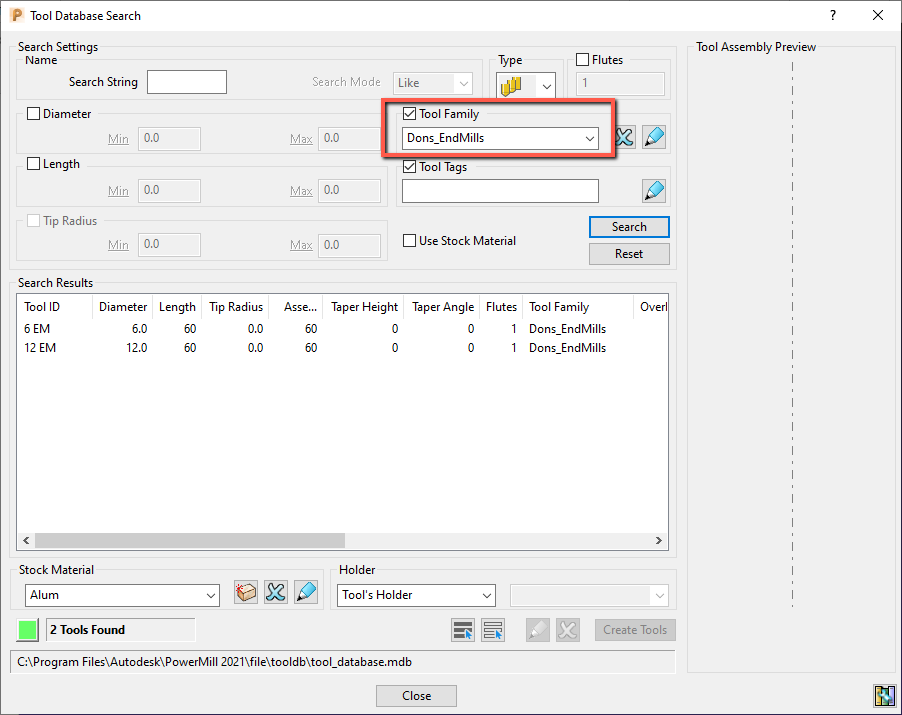This screenshot has height=715, width=902.
Task: Expand the Tool's Holder dropdown
Action: (x=486, y=595)
